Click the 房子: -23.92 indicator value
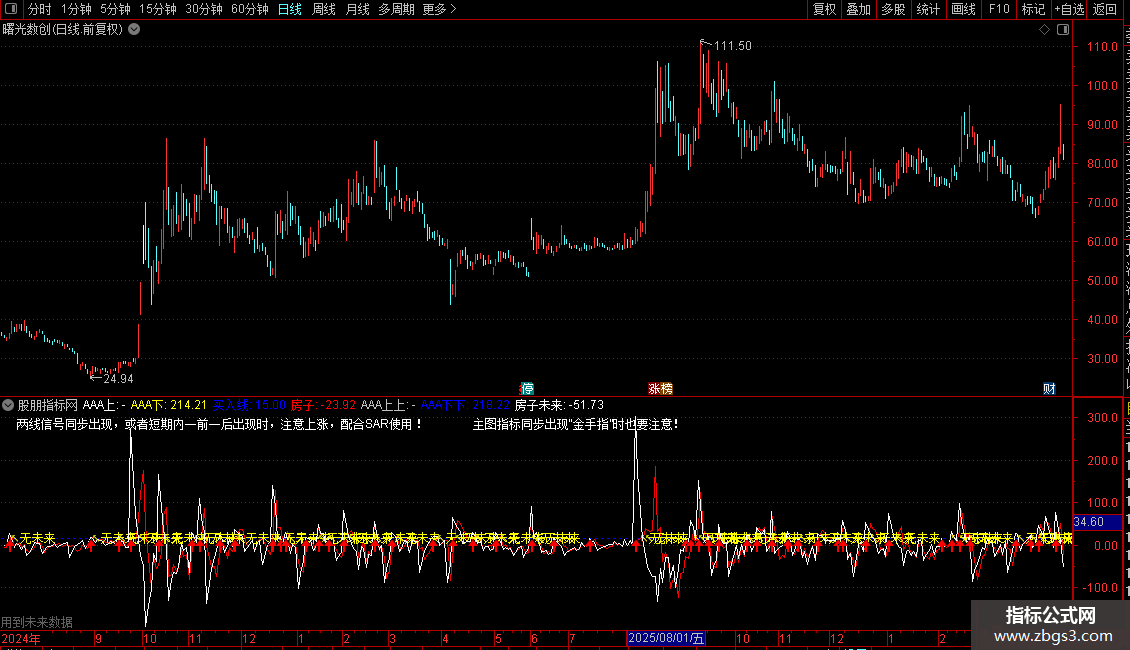 (323, 405)
